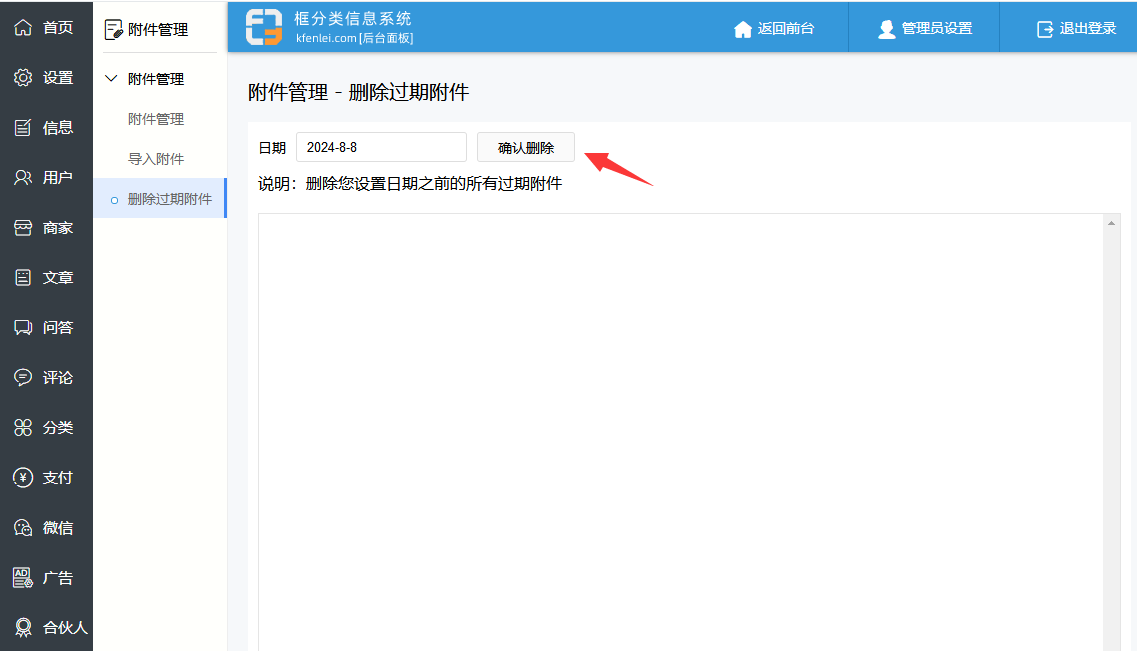Collapse the 附件管理 tree group
The width and height of the screenshot is (1137, 651).
click(x=111, y=79)
